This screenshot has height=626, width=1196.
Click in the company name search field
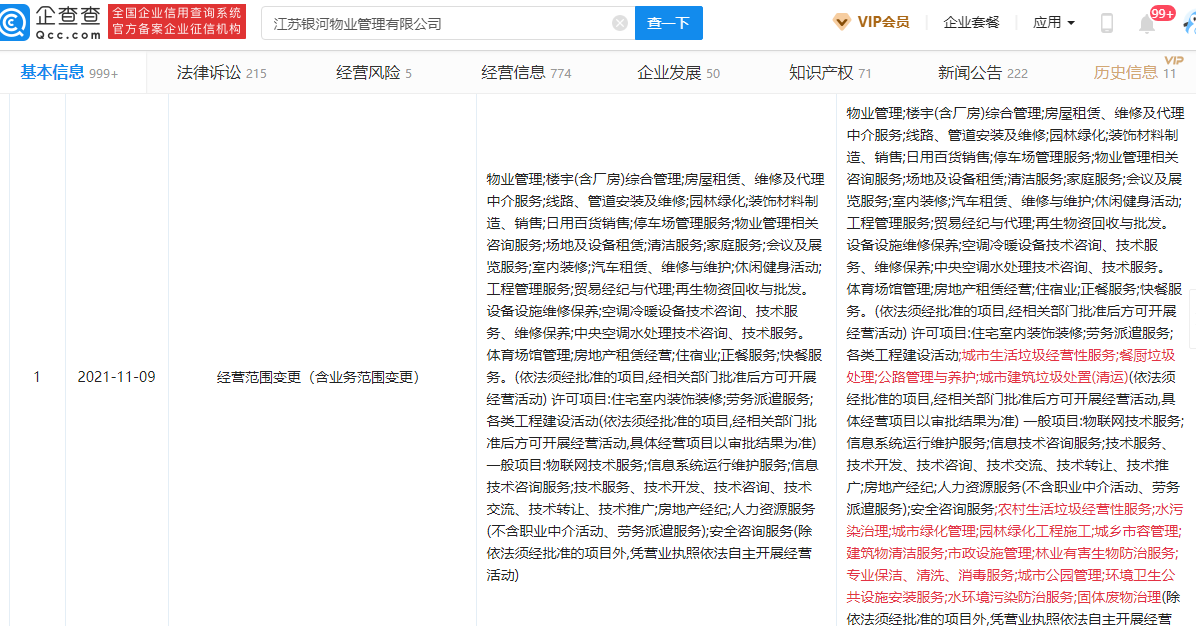coord(440,23)
